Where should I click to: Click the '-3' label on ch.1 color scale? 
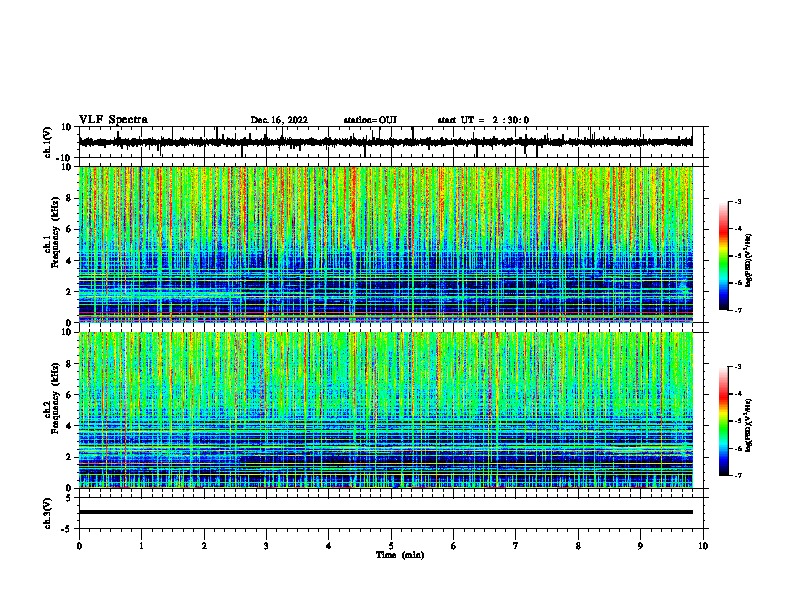(x=738, y=201)
